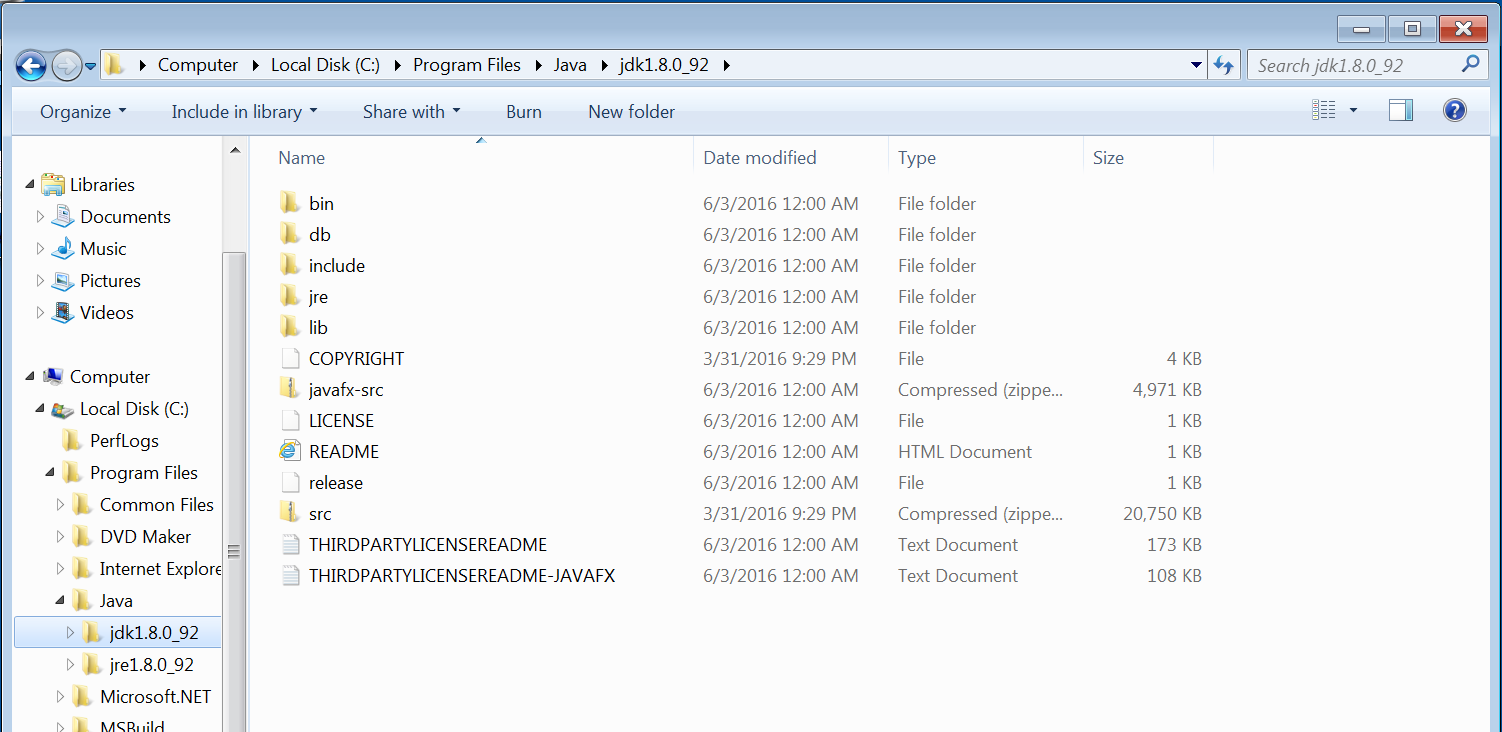Click the Help question mark icon
The height and width of the screenshot is (732, 1502).
1455,111
